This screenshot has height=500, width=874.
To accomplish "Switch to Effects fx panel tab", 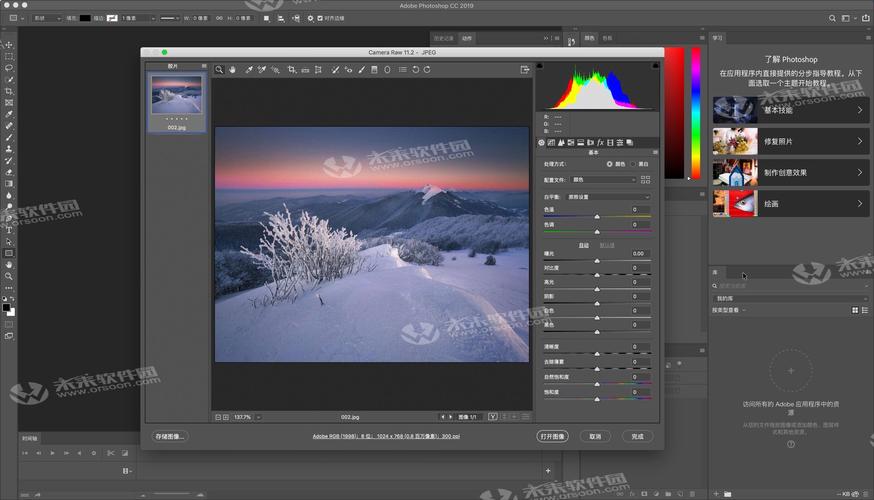I will tap(600, 143).
